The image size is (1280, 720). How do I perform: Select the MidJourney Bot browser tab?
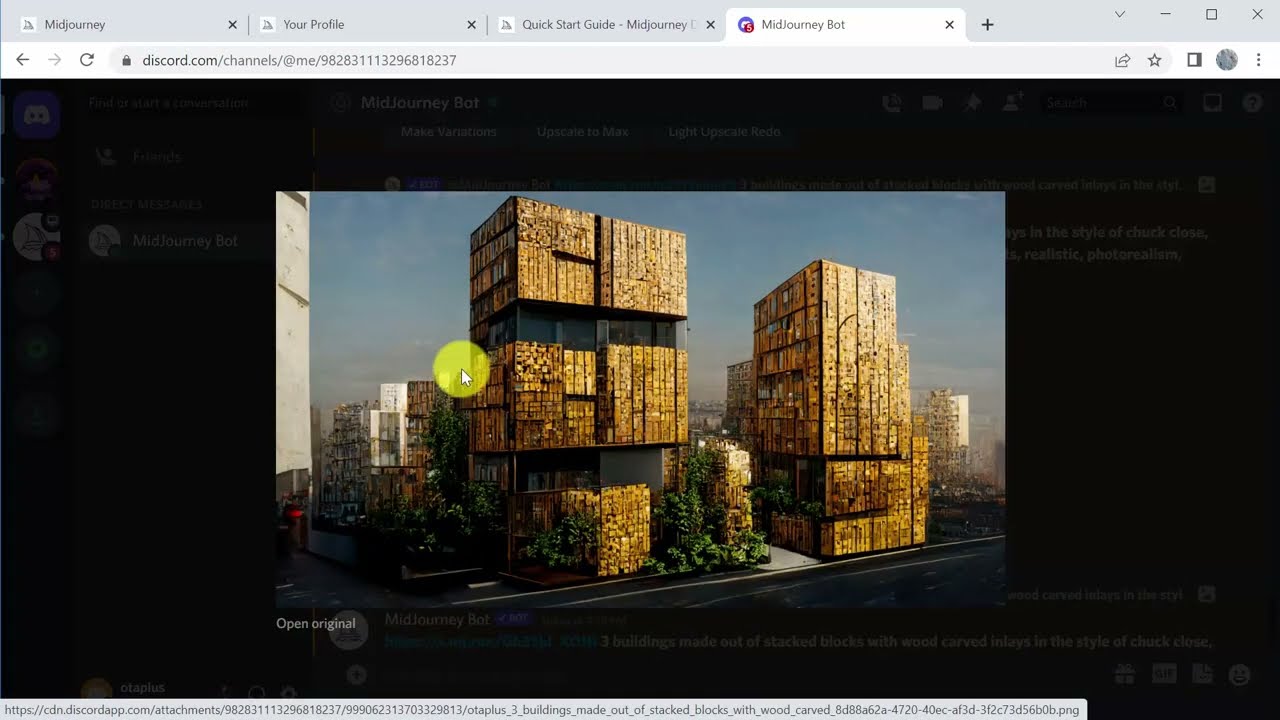click(x=845, y=24)
